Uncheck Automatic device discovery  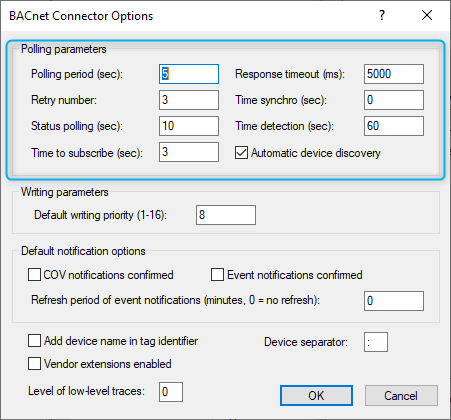tap(241, 153)
